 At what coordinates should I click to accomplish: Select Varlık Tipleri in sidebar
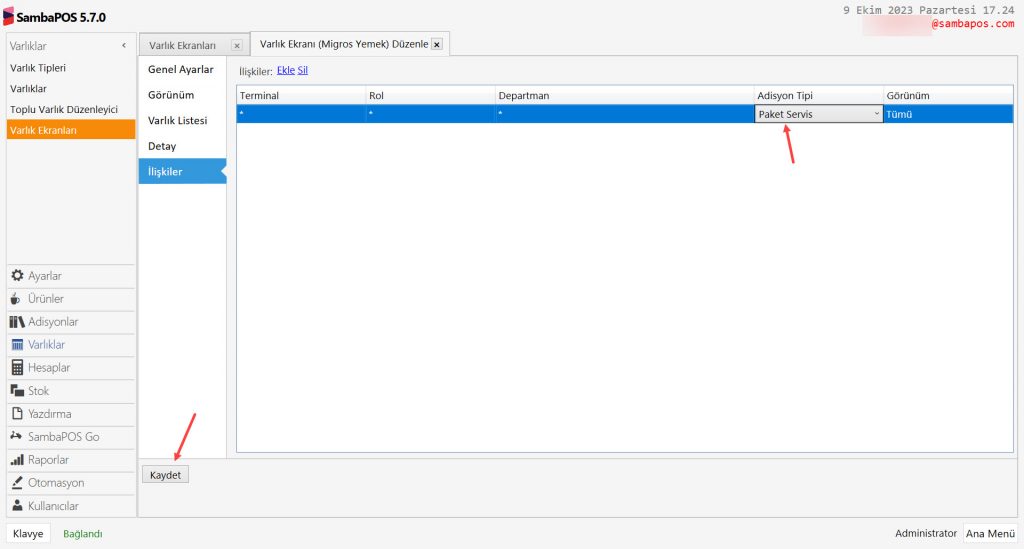(x=38, y=68)
